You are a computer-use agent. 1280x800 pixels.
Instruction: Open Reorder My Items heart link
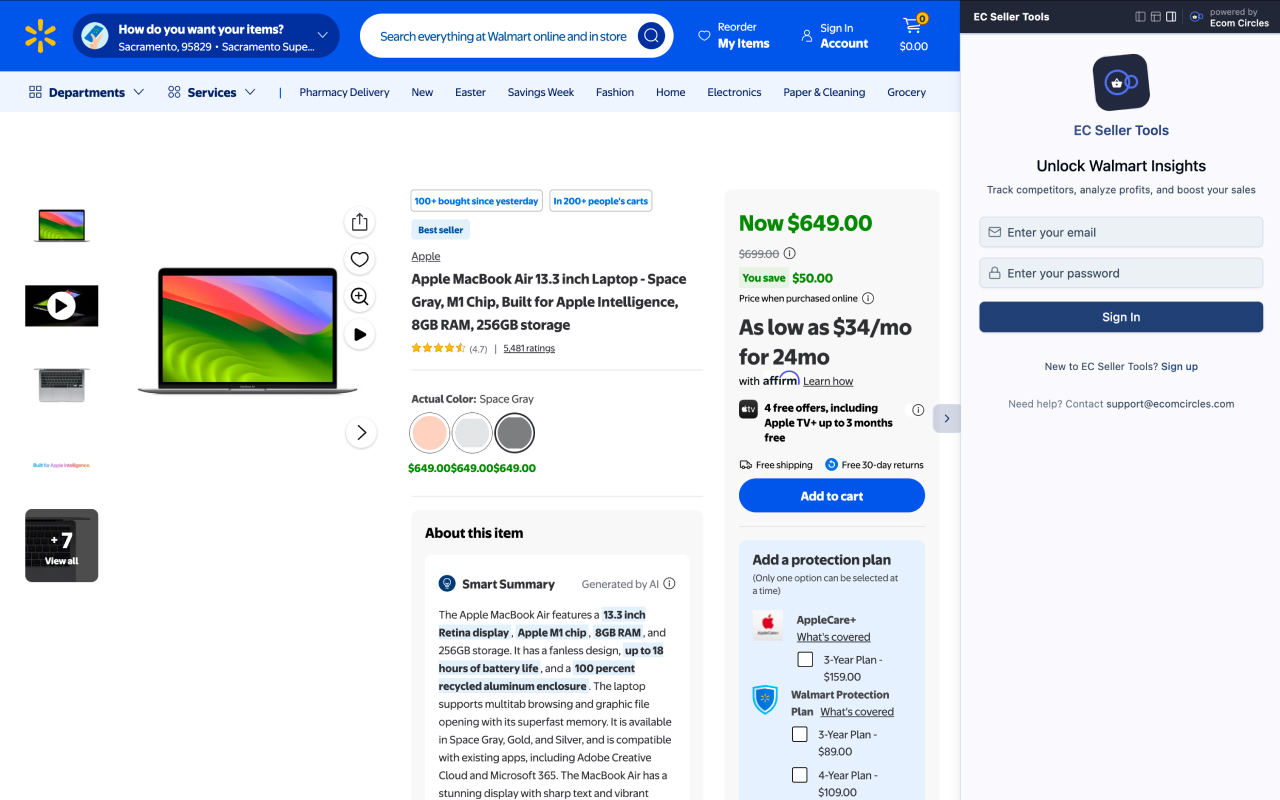(x=734, y=35)
